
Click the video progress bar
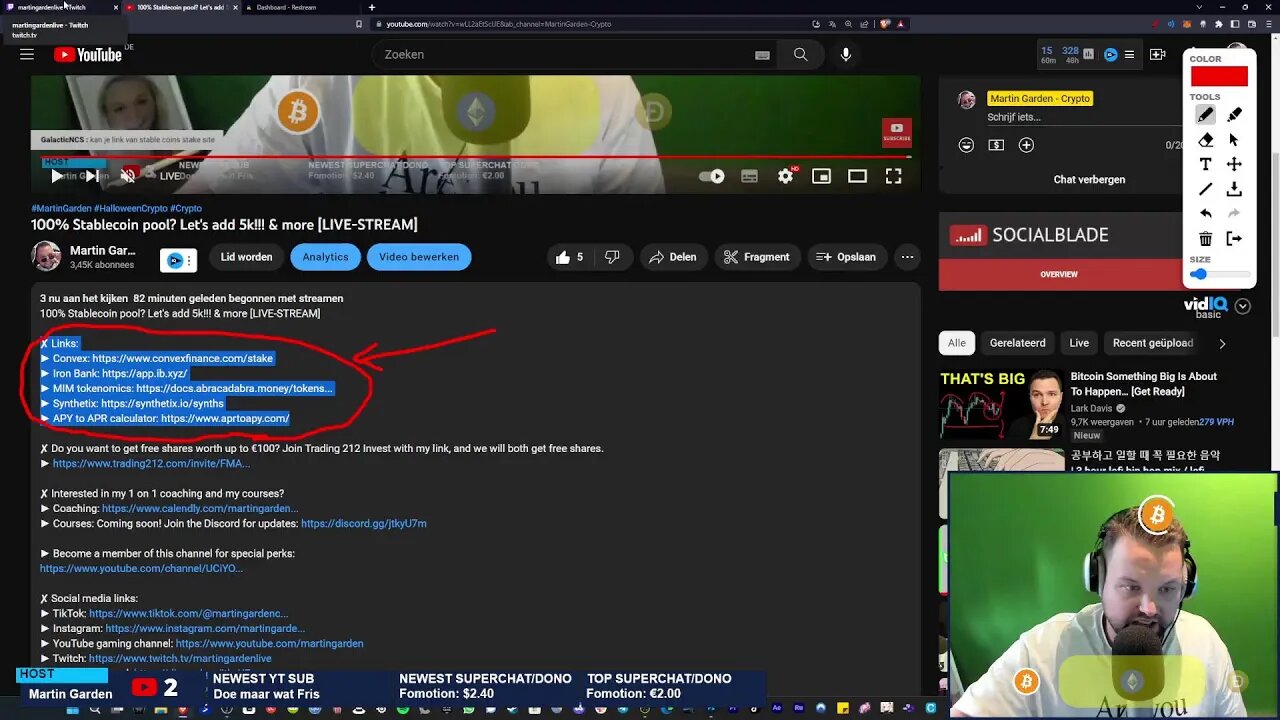pos(475,157)
